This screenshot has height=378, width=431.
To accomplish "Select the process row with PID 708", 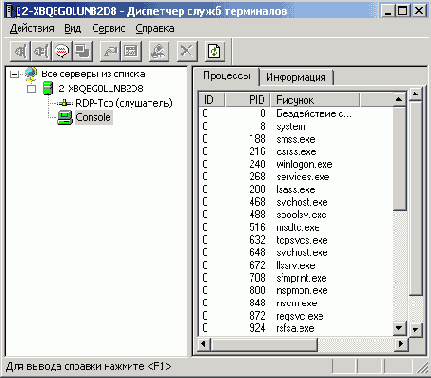I will pos(296,278).
